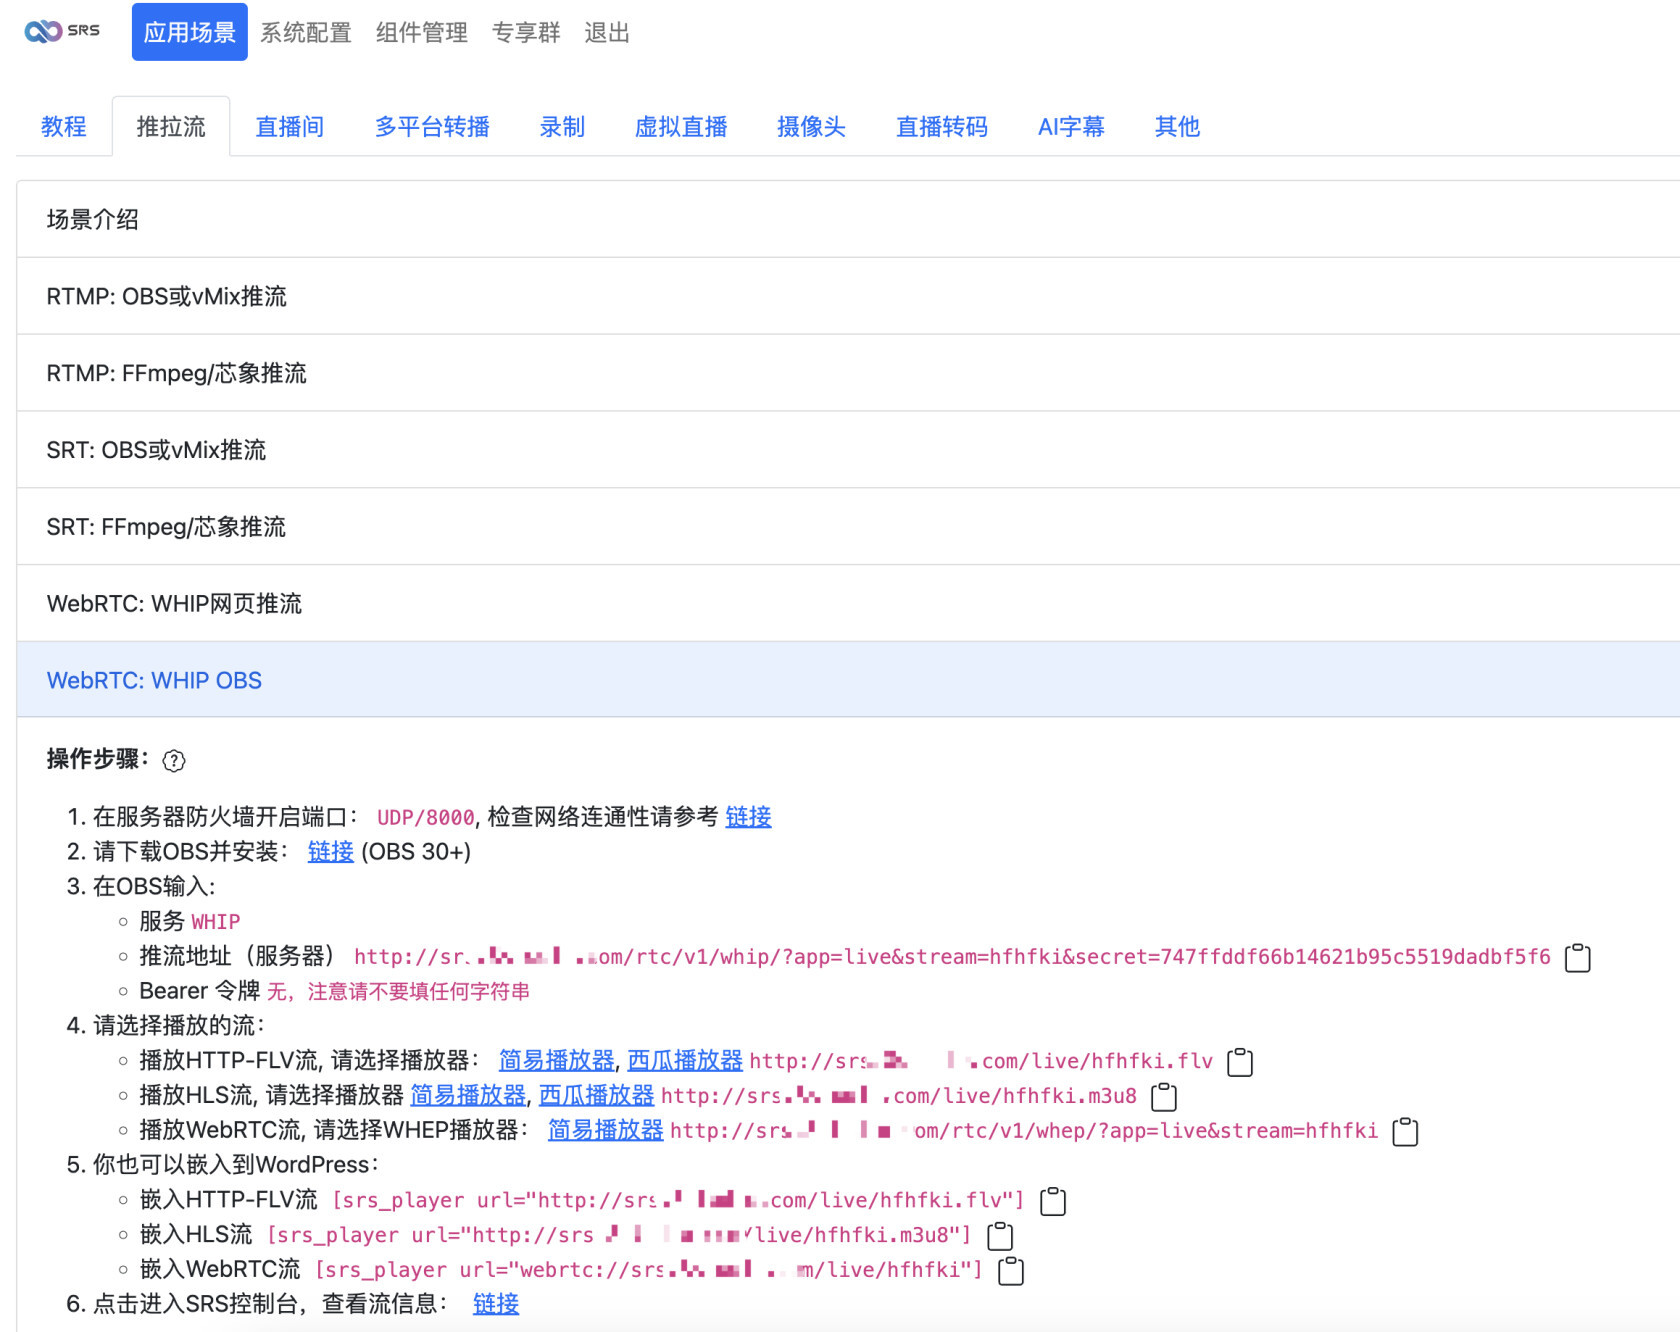Expand the RTMP: FFmpeg/芯象推流 section
The width and height of the screenshot is (1680, 1332).
pyautogui.click(x=848, y=373)
